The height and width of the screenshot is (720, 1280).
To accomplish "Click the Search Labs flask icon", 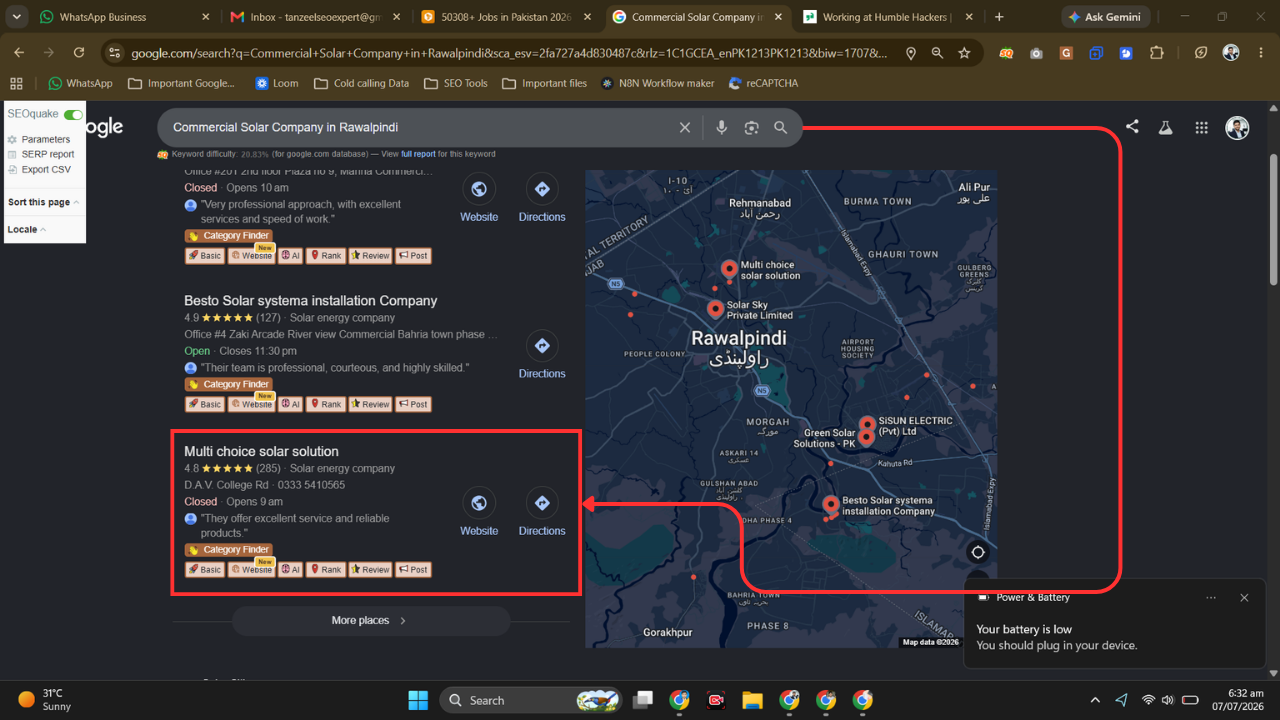I will tap(1165, 128).
